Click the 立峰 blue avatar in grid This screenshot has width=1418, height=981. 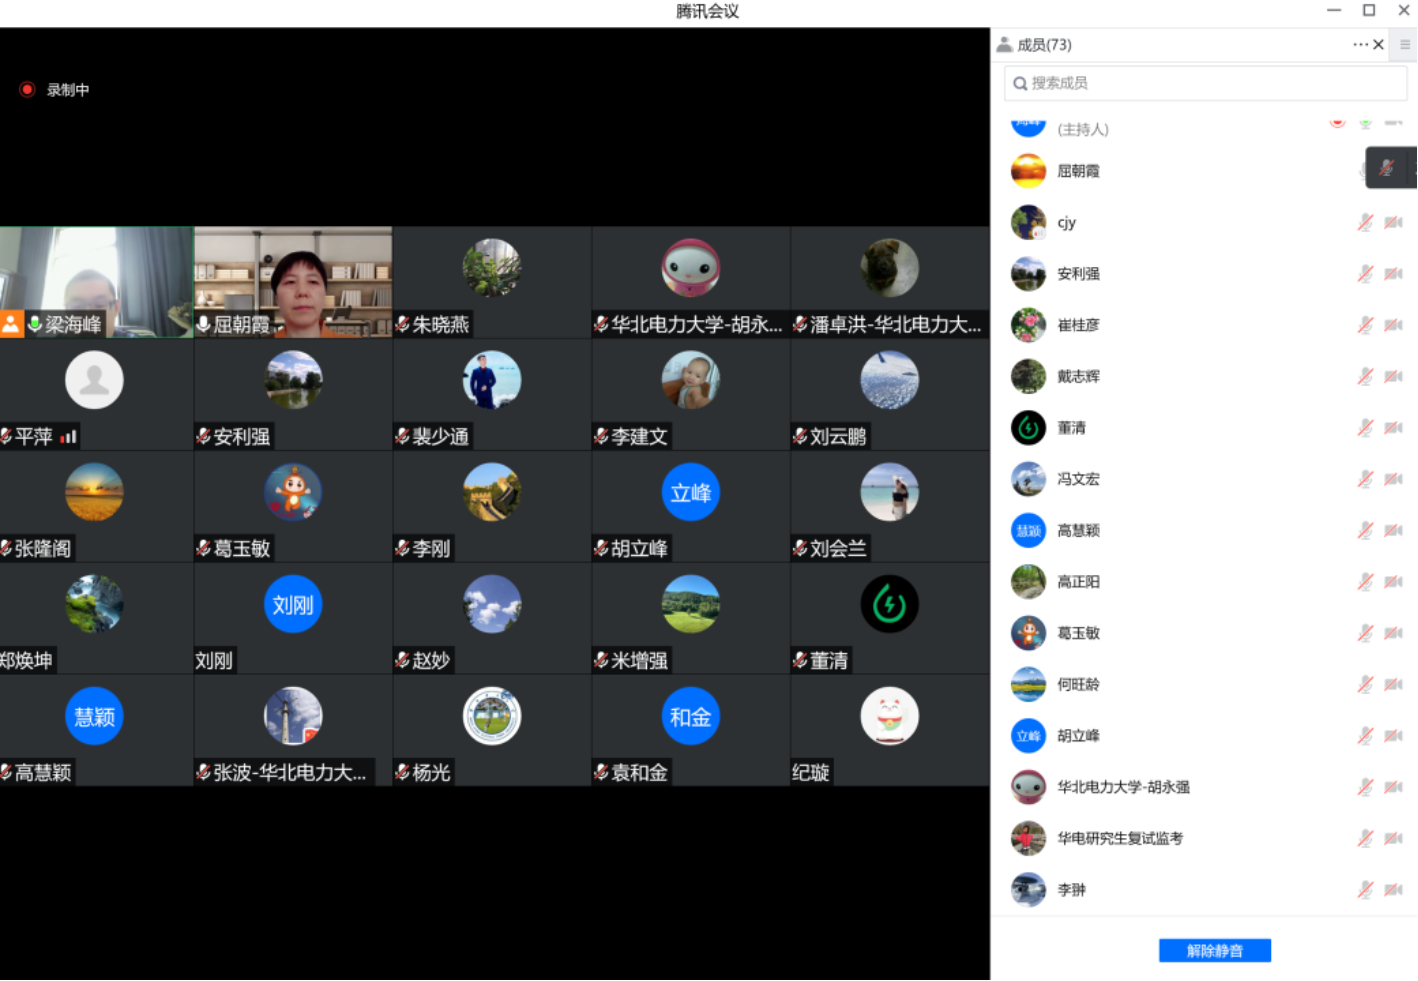point(691,492)
